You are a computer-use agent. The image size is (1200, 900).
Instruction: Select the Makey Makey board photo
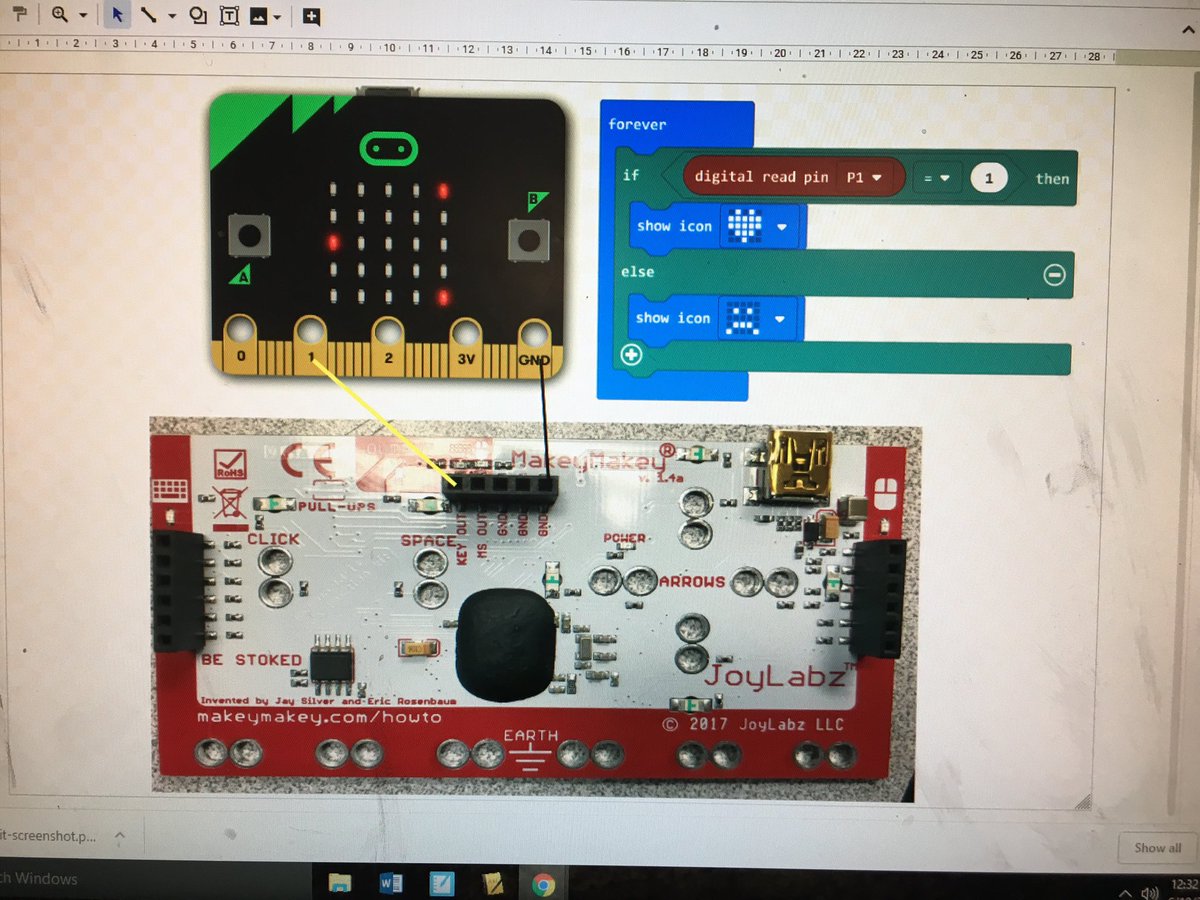pyautogui.click(x=535, y=612)
